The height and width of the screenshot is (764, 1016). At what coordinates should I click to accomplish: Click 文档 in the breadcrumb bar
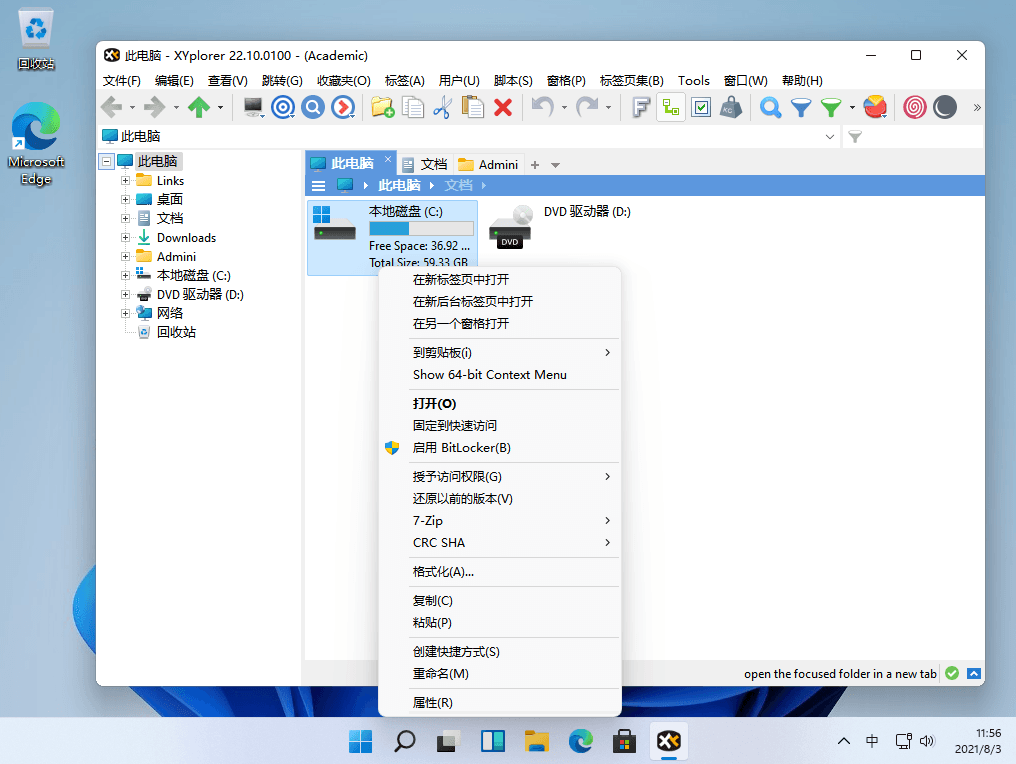(458, 186)
